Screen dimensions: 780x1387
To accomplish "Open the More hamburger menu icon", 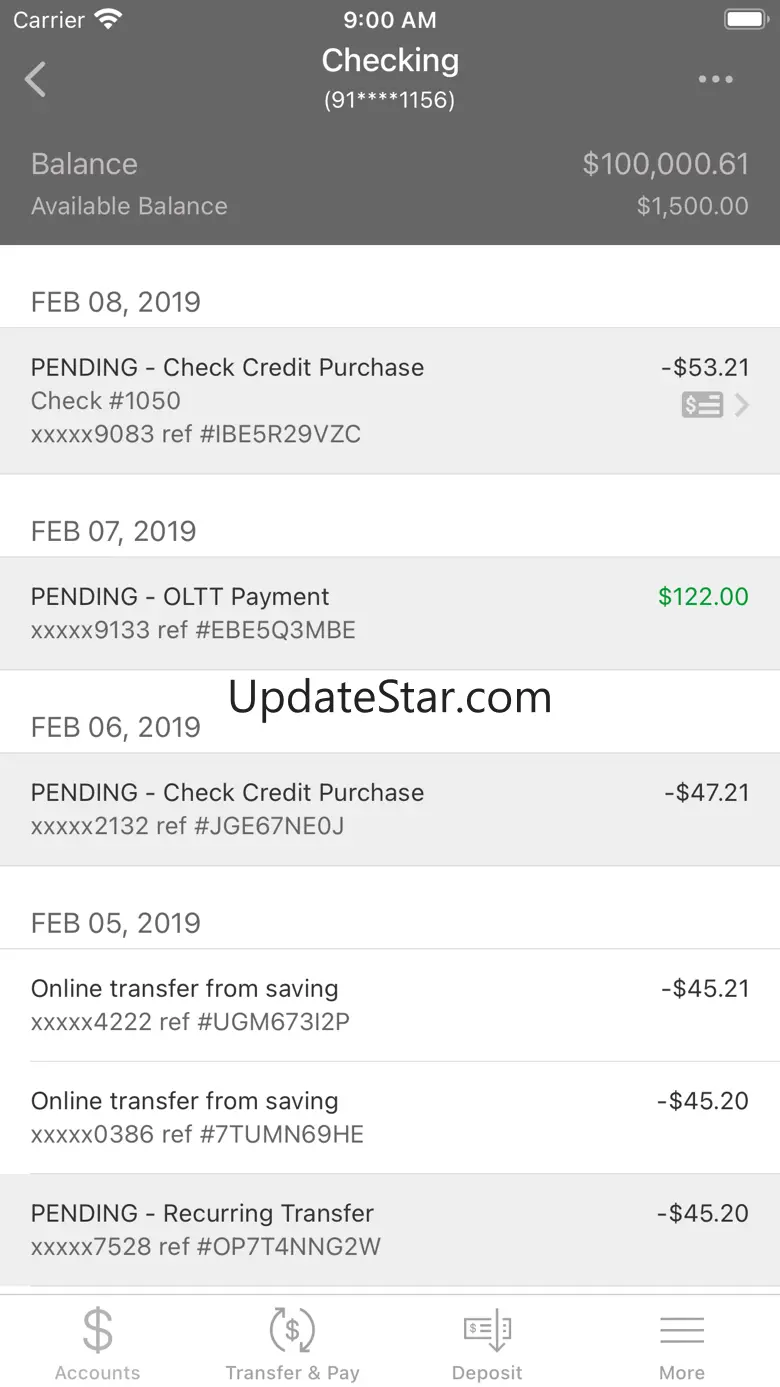I will tap(682, 1330).
